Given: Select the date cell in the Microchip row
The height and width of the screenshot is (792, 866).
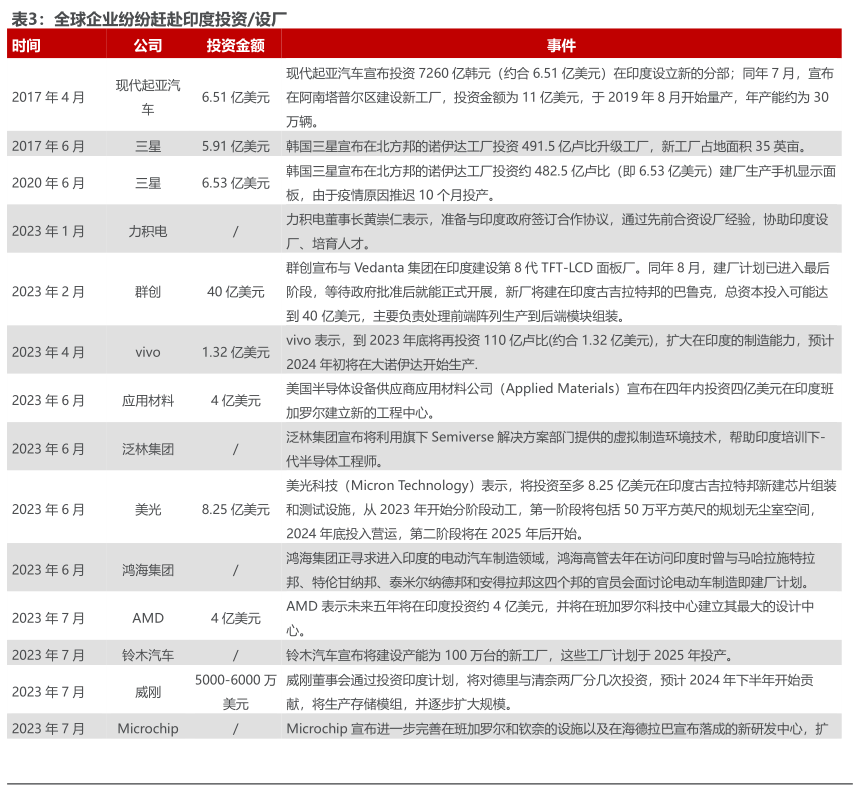Looking at the screenshot, I should pyautogui.click(x=48, y=728).
